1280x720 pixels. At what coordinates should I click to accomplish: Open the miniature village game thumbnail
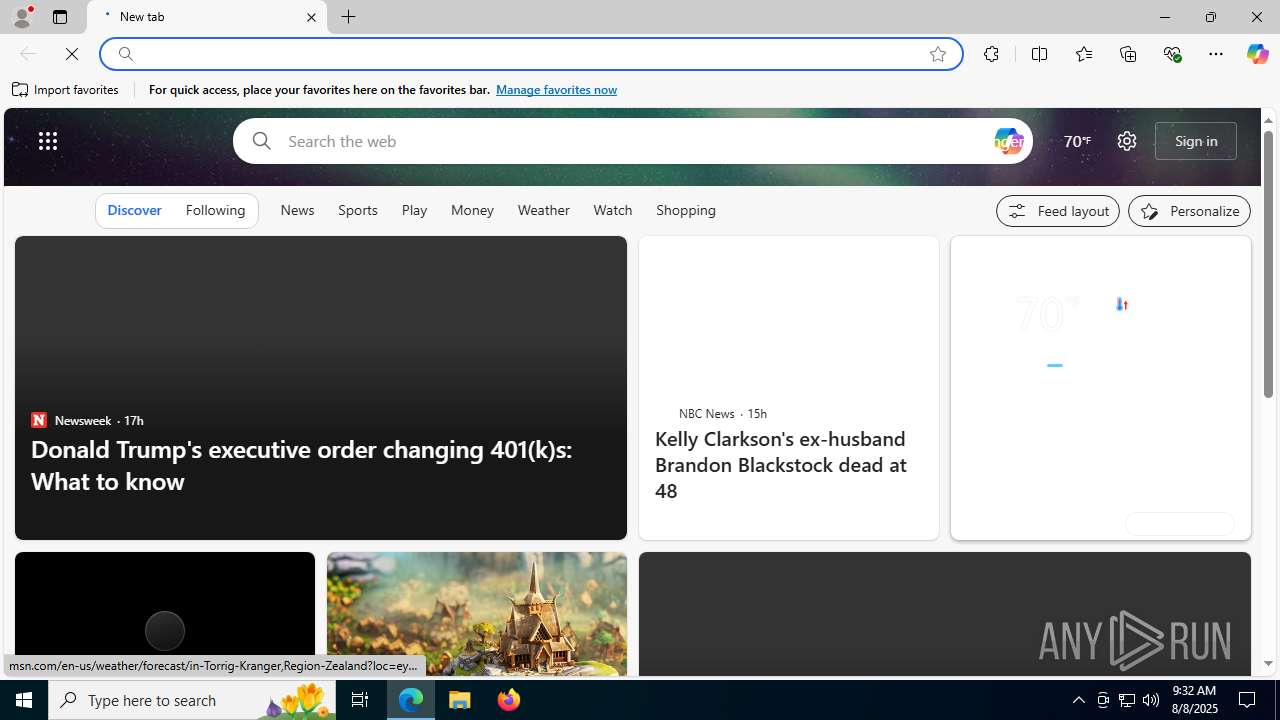click(x=476, y=614)
